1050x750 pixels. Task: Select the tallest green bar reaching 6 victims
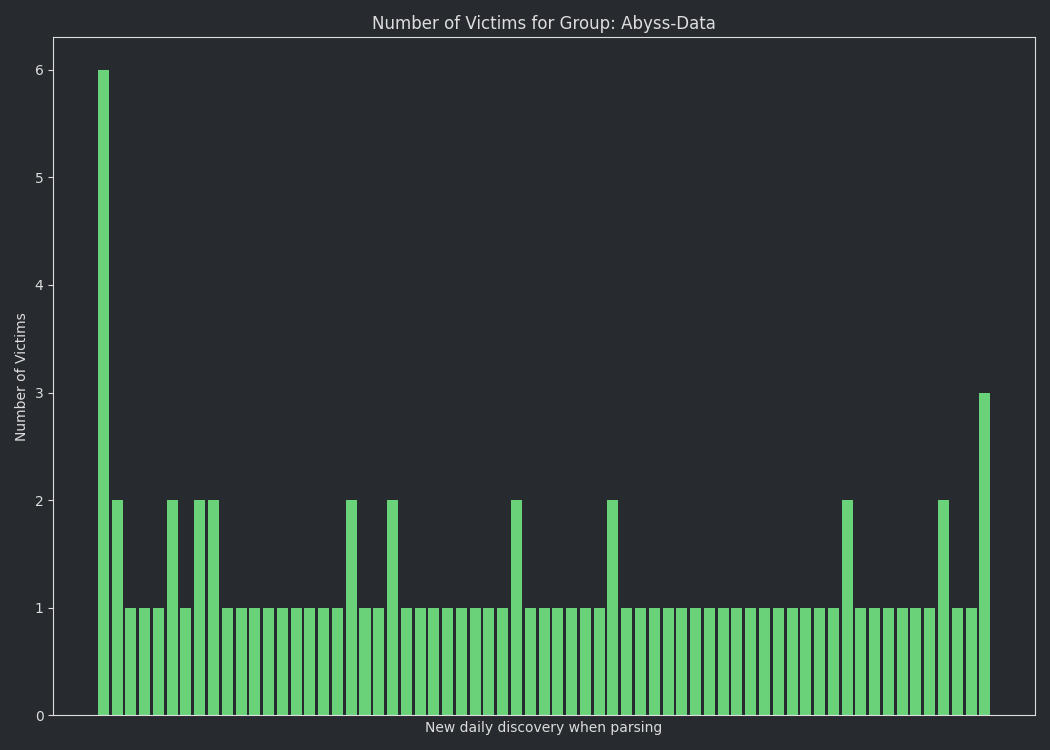[103, 392]
